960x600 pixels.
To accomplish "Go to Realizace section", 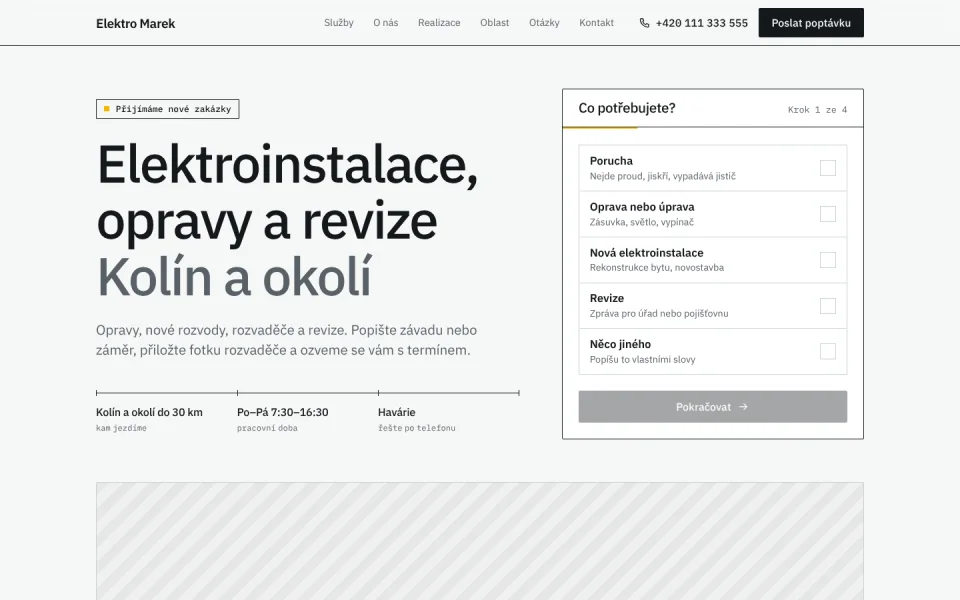I will point(439,23).
